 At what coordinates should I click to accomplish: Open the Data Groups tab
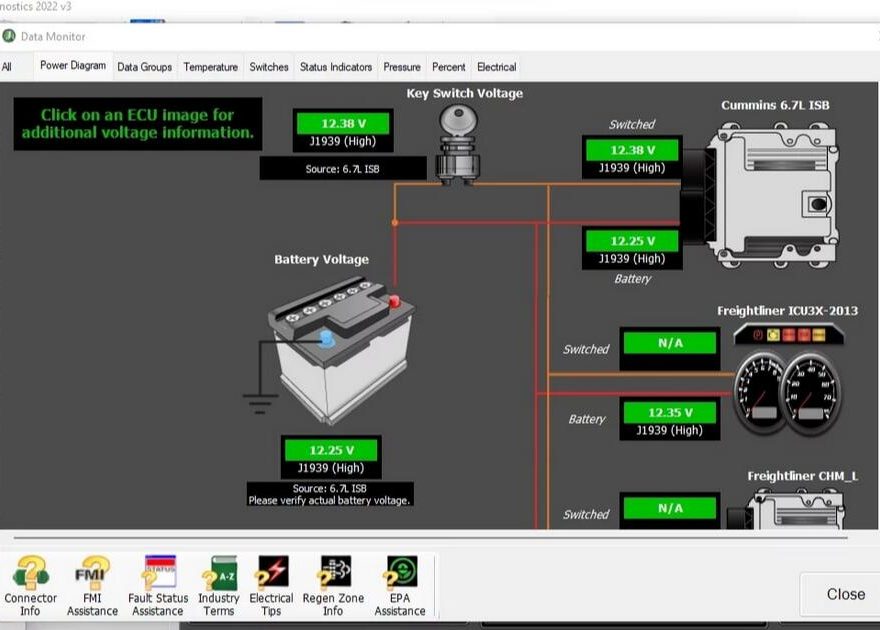pos(143,67)
